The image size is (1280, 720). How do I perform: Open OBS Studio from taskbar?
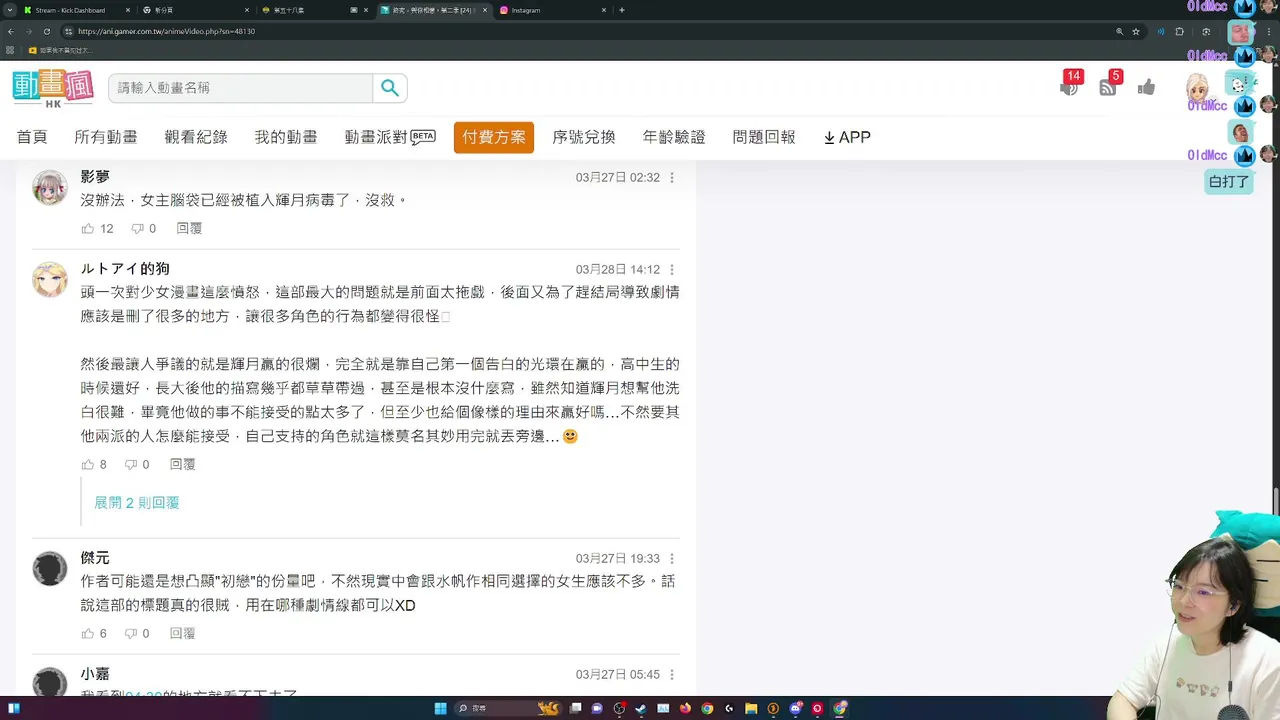click(x=619, y=708)
